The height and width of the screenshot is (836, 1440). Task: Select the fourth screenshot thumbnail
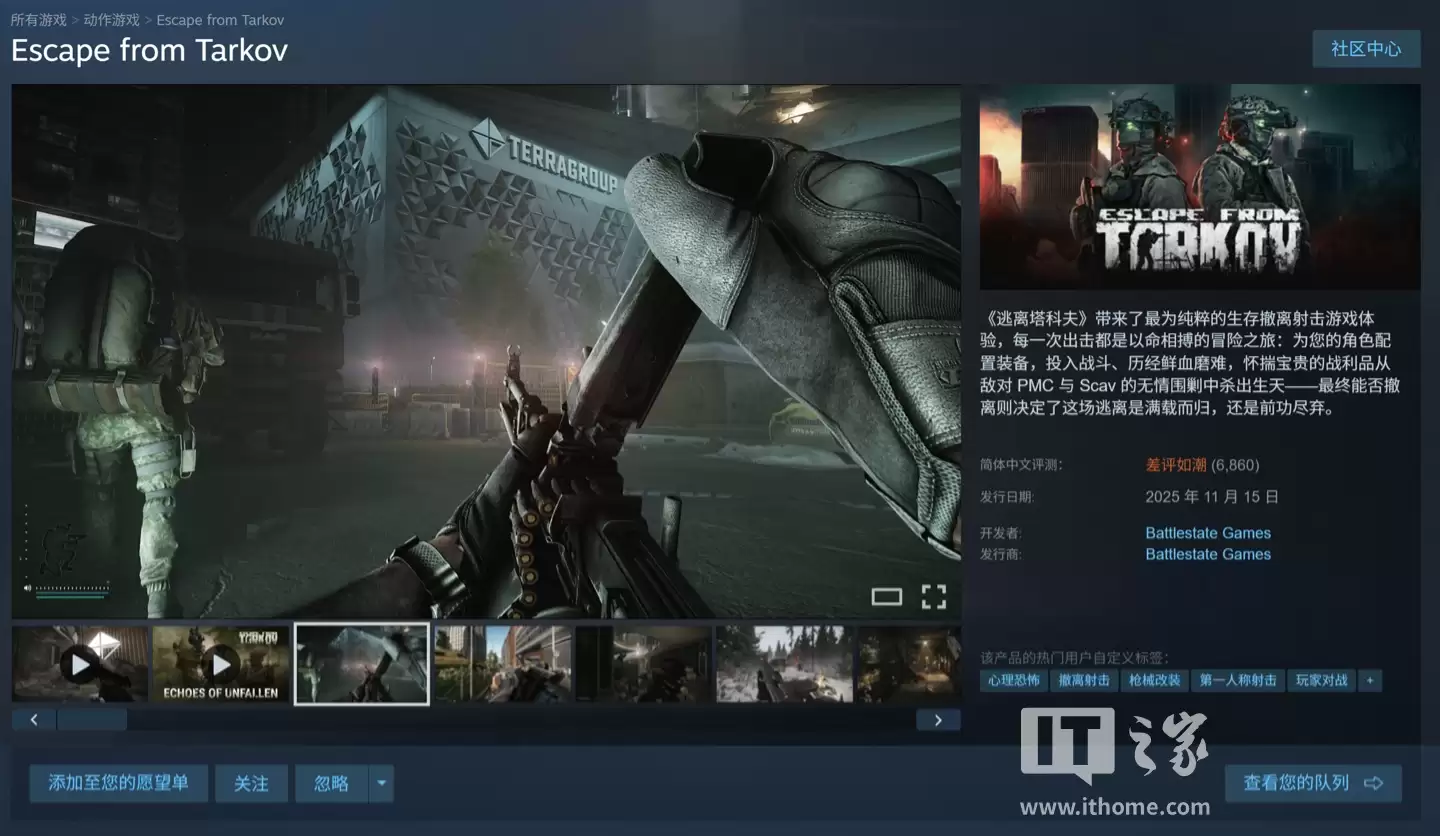pos(502,663)
